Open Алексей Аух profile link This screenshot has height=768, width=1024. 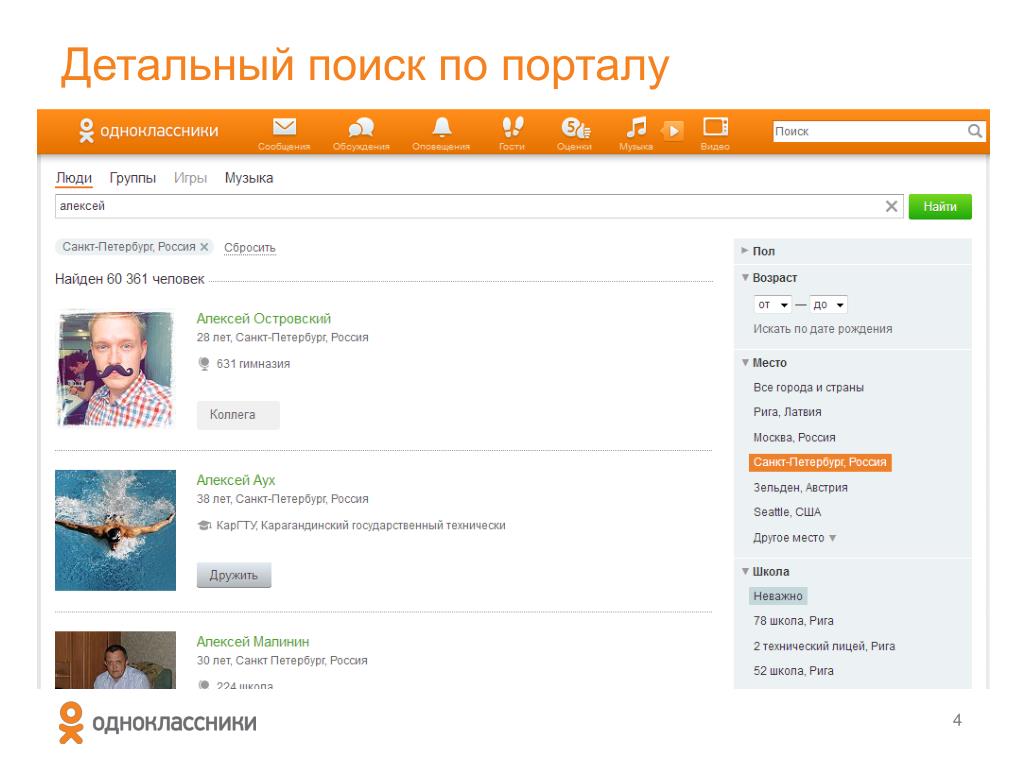[236, 480]
